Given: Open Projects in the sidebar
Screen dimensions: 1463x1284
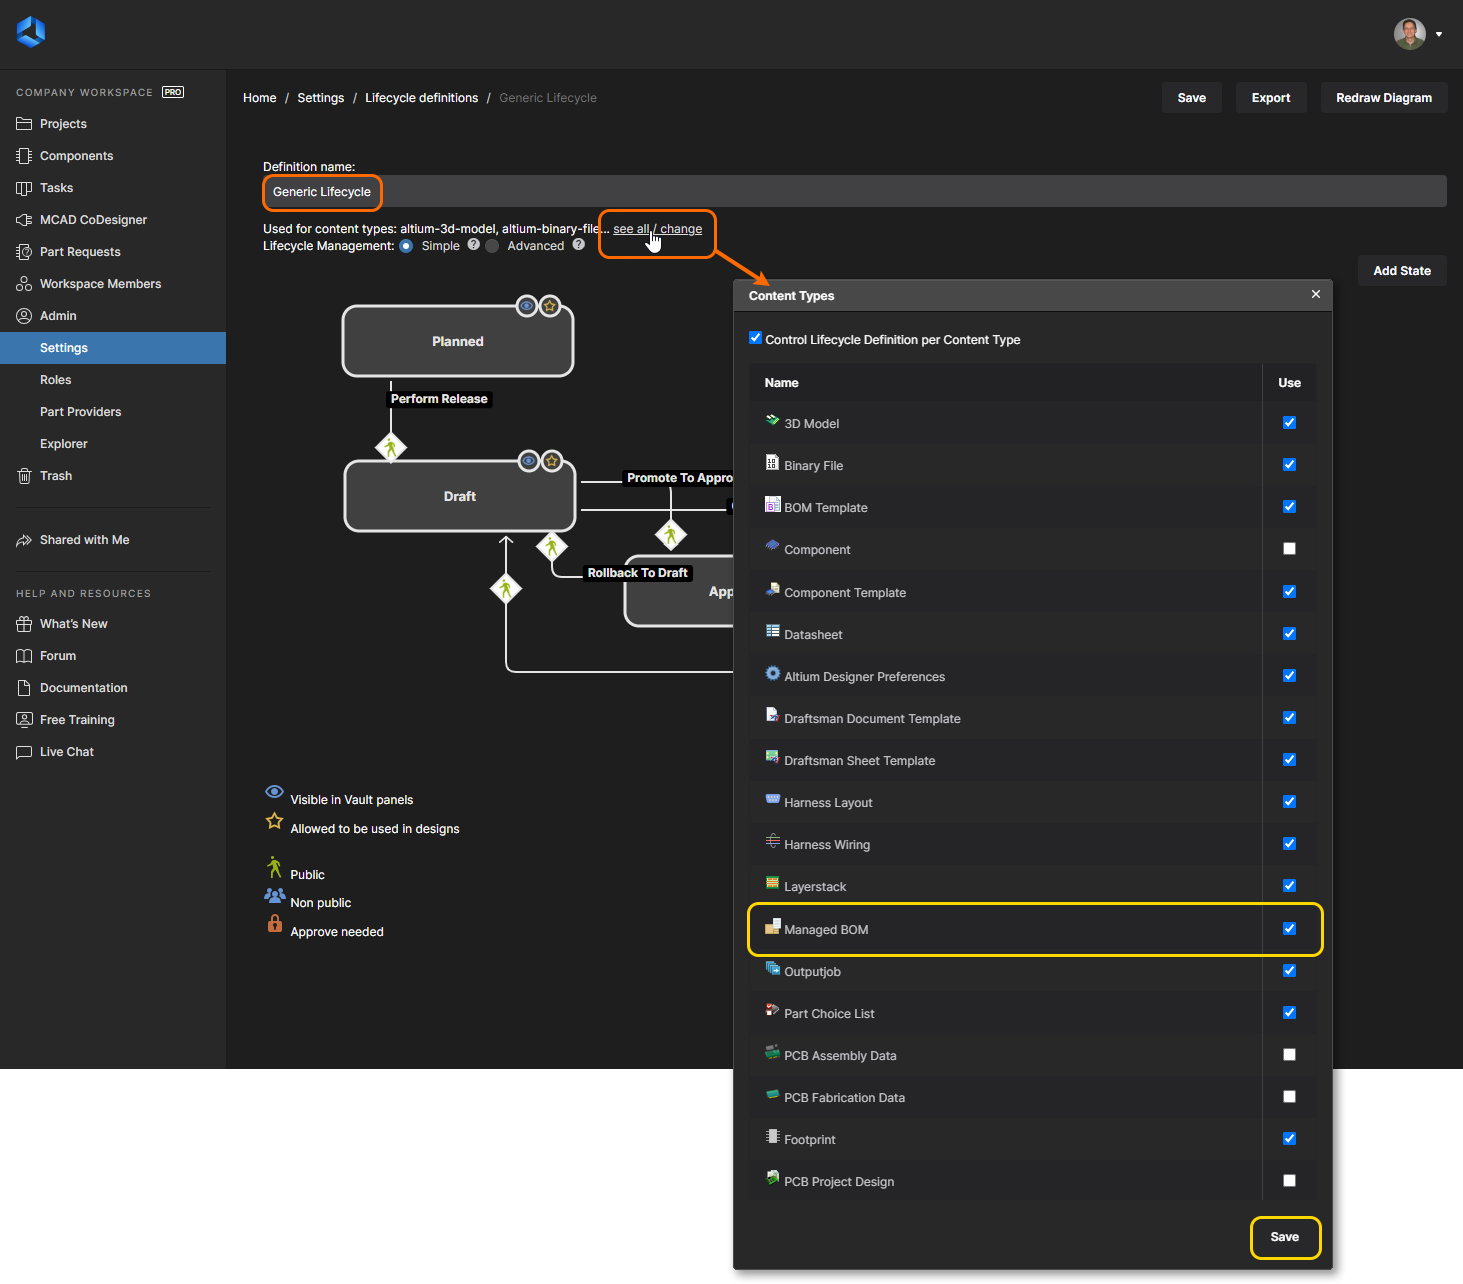Looking at the screenshot, I should pos(63,124).
